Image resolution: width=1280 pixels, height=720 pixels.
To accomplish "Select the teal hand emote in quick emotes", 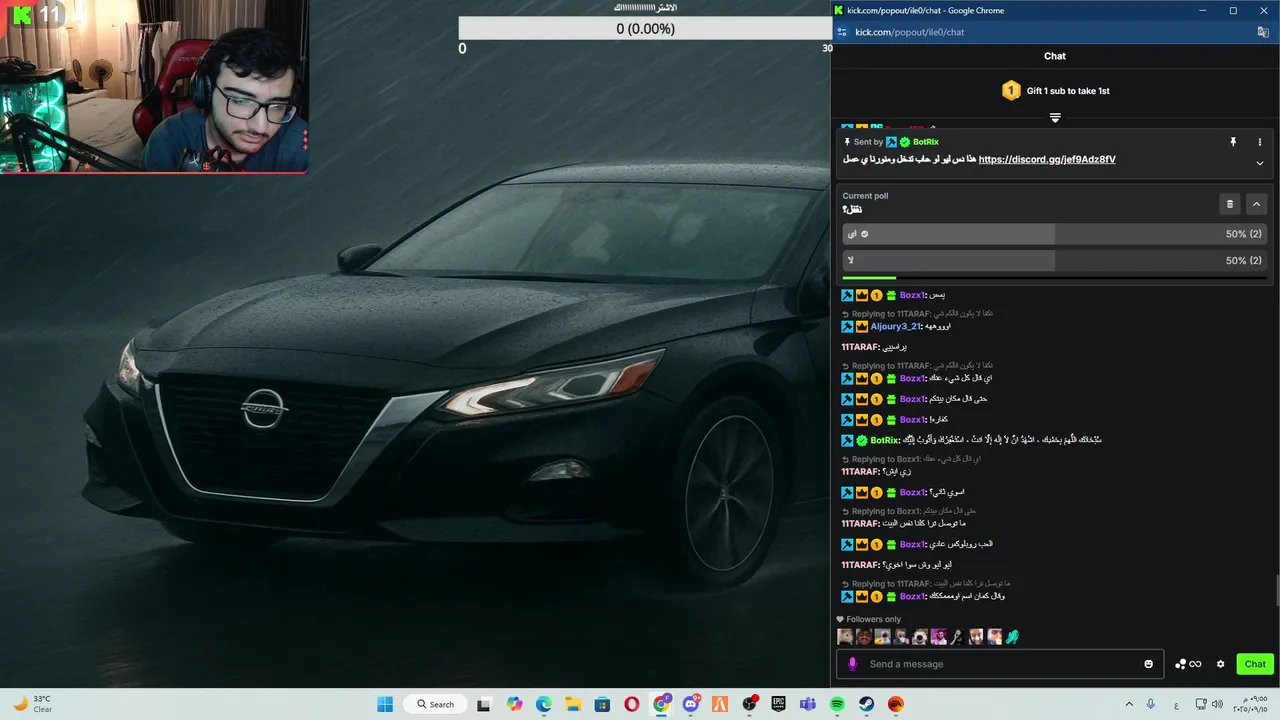I will coord(1012,637).
